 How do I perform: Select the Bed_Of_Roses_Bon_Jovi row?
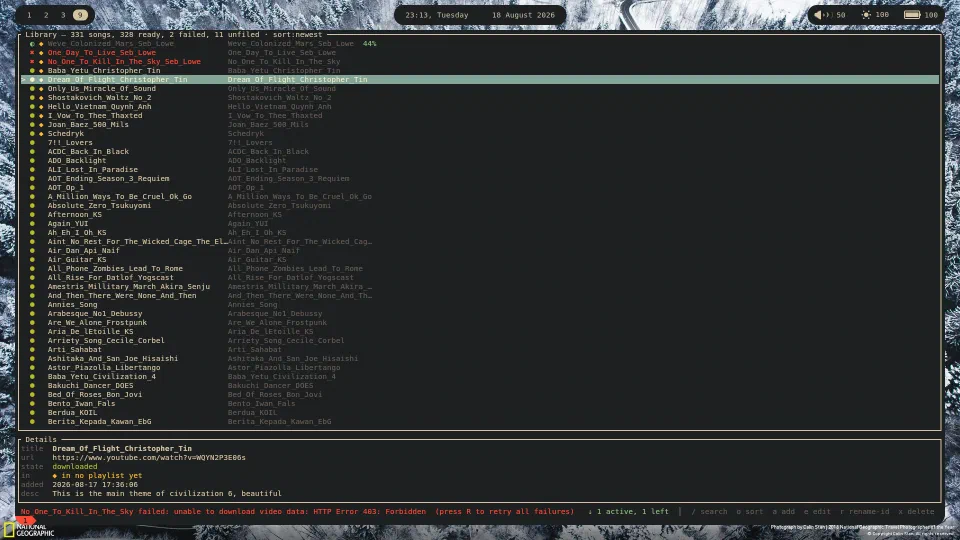[x=480, y=395]
